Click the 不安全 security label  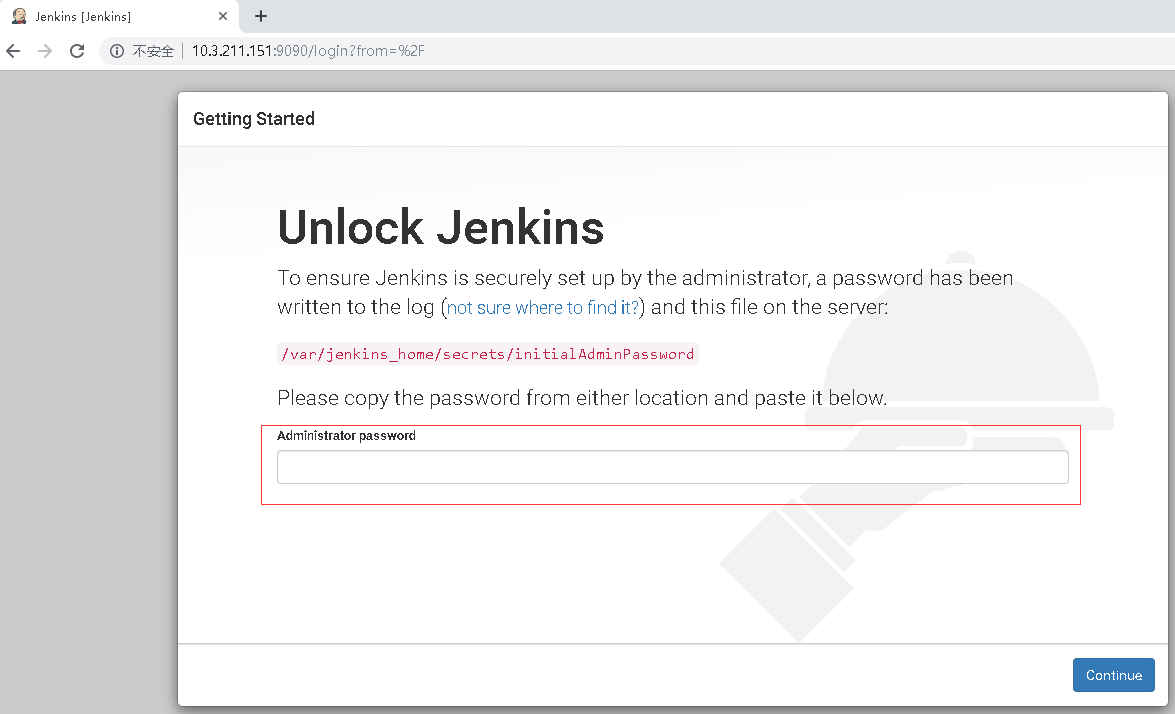[x=153, y=51]
